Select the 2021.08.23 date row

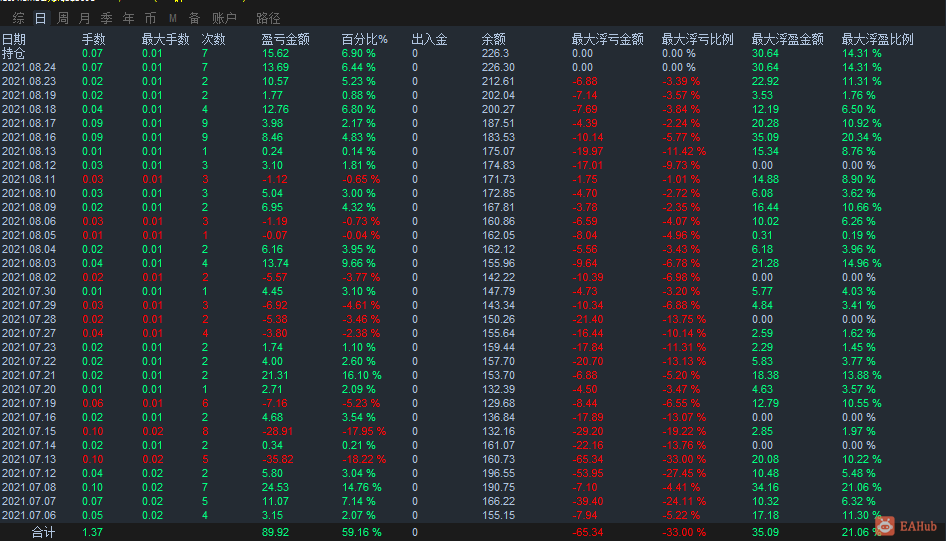473,81
